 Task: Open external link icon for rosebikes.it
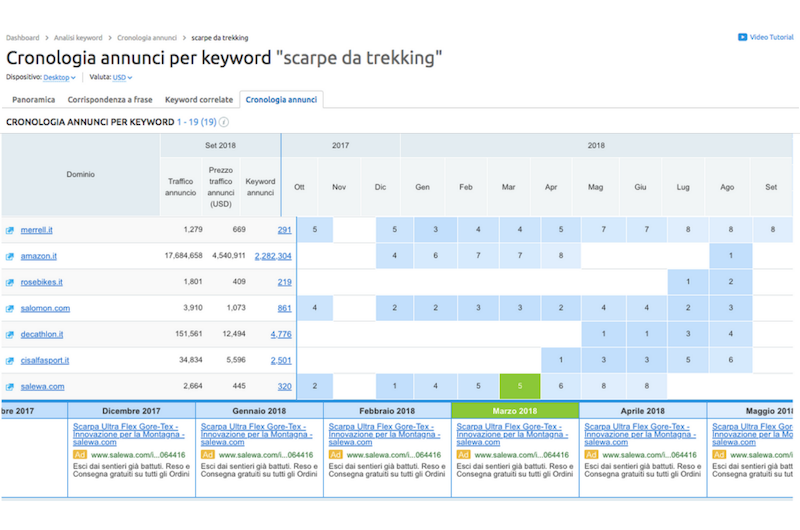pos(10,283)
